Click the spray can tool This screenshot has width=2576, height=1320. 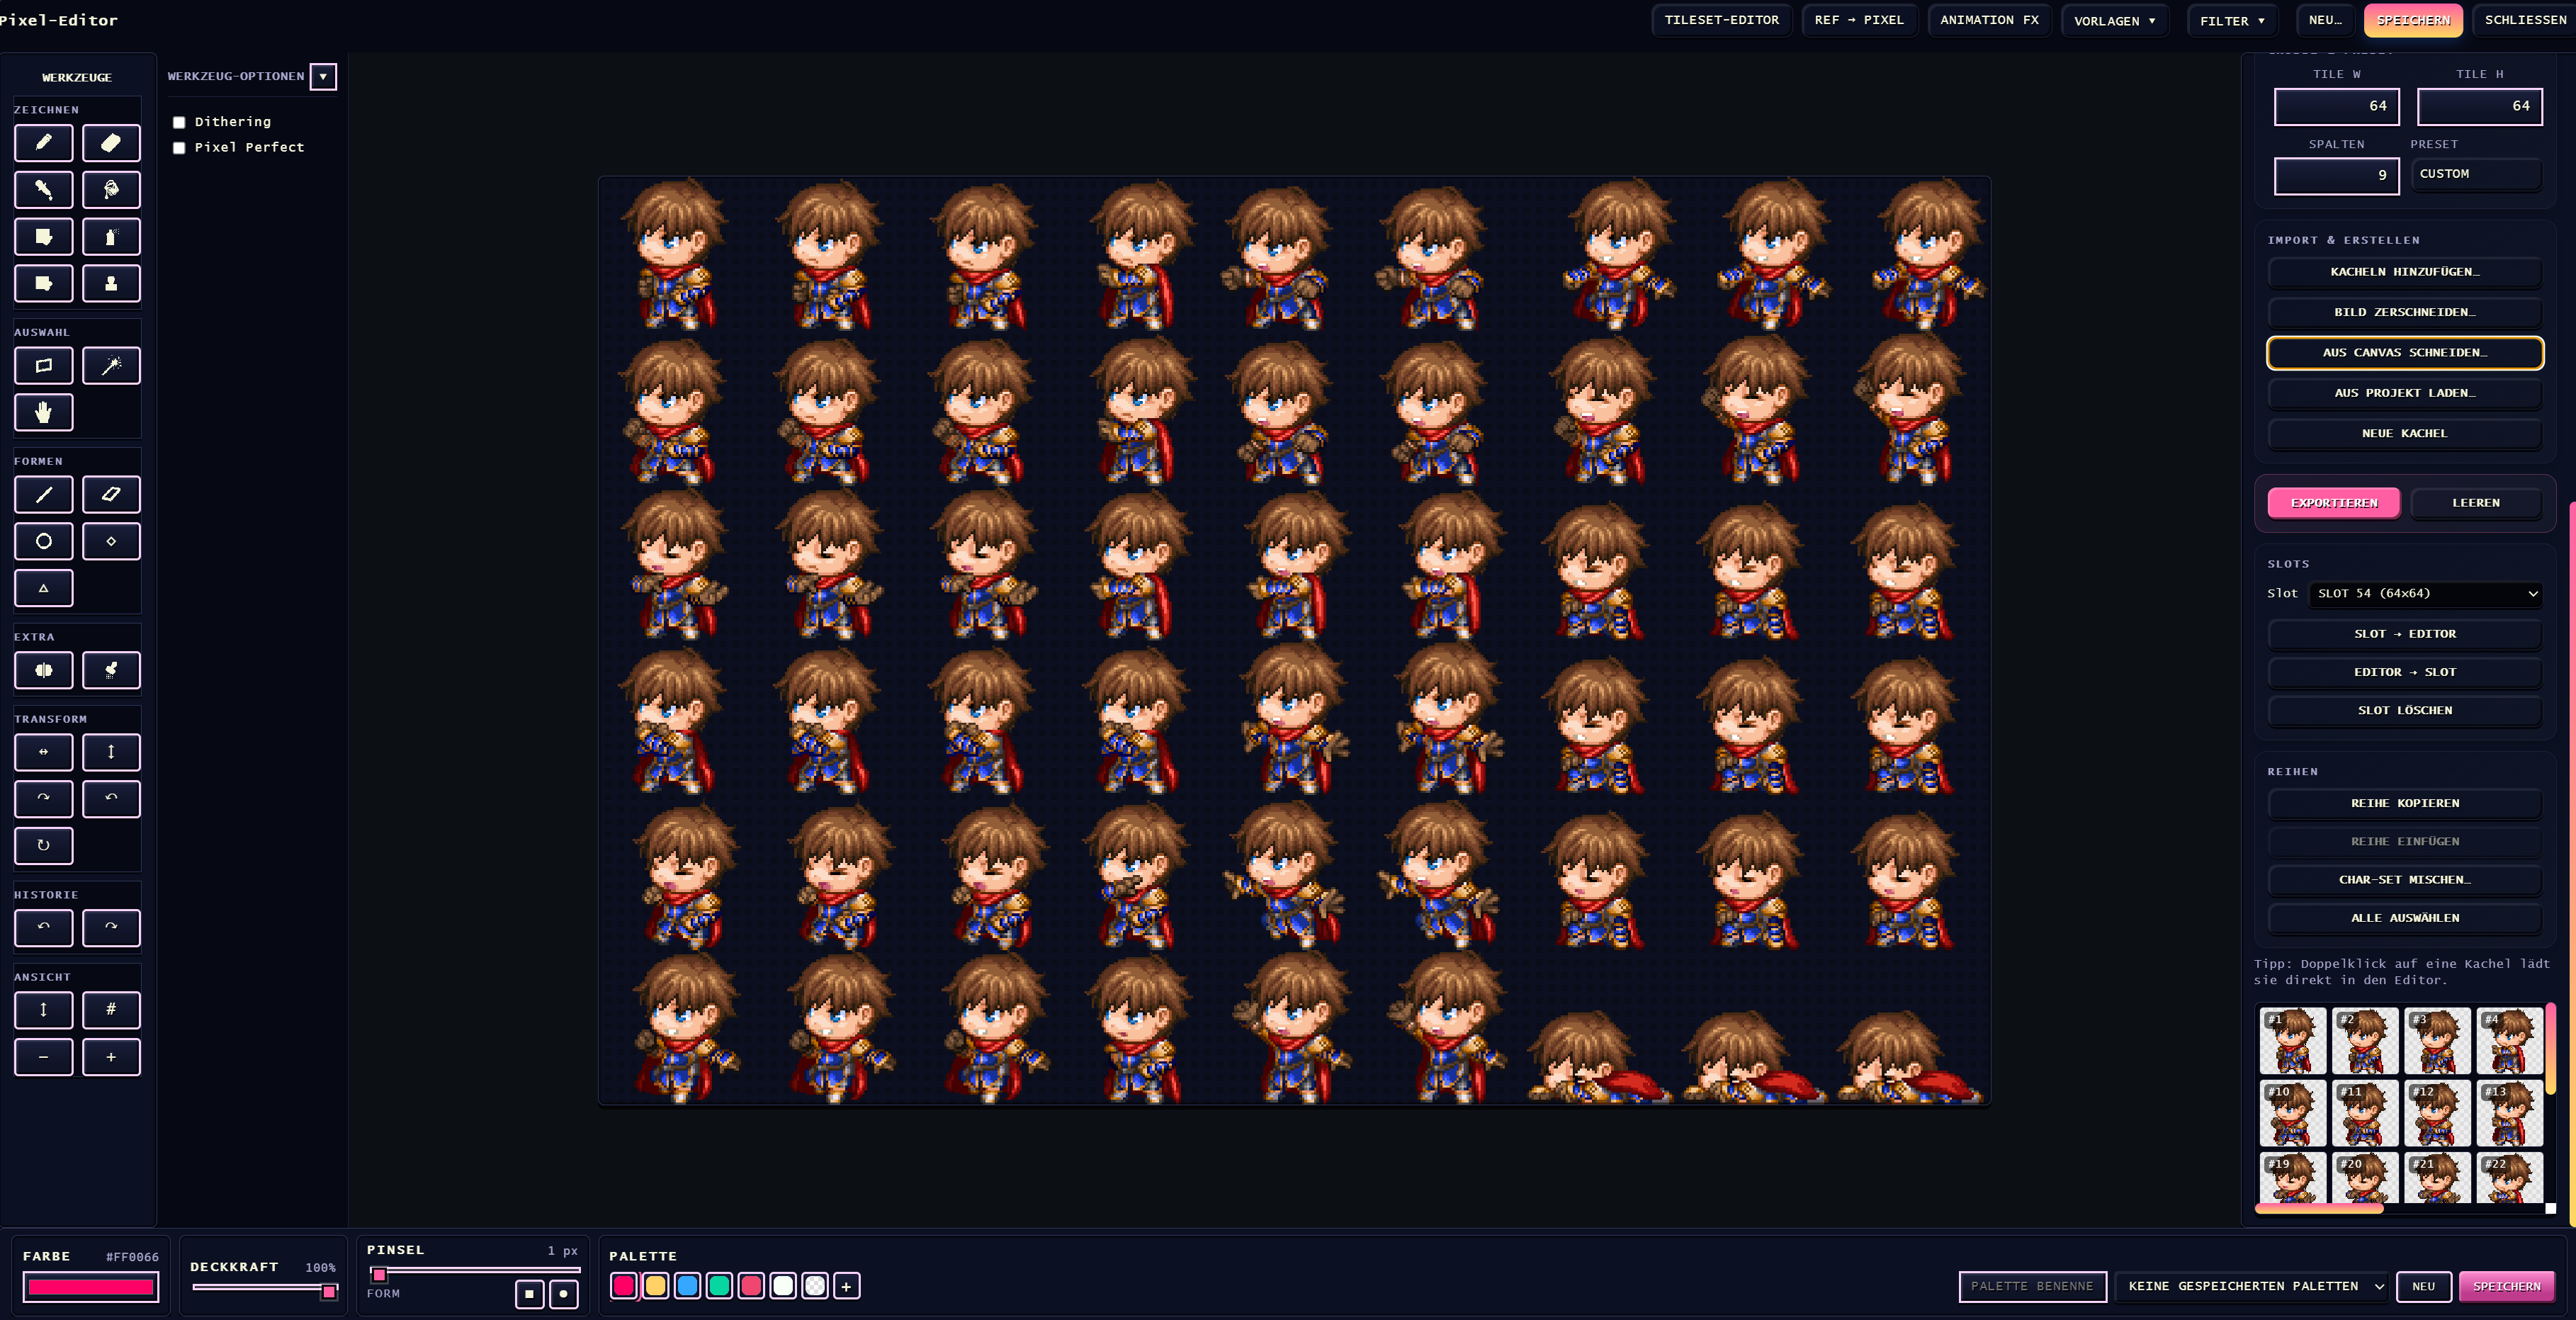click(111, 237)
